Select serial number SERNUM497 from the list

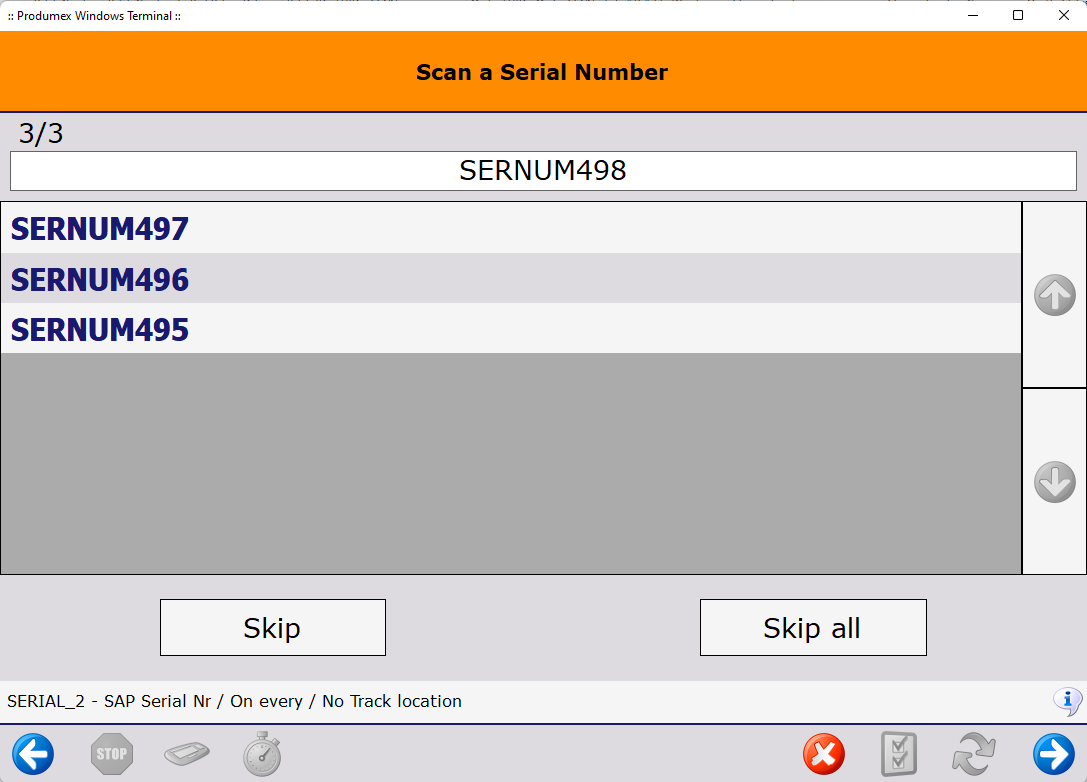tap(99, 229)
